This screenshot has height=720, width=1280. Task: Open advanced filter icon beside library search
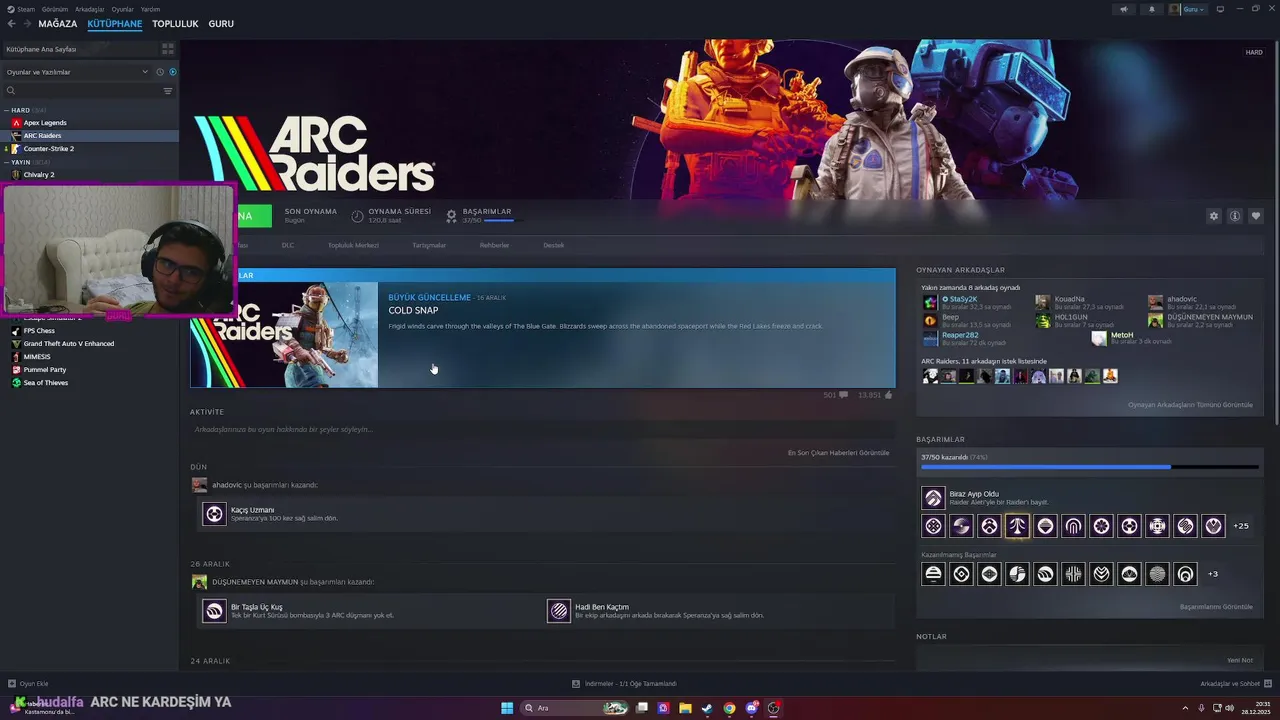168,91
